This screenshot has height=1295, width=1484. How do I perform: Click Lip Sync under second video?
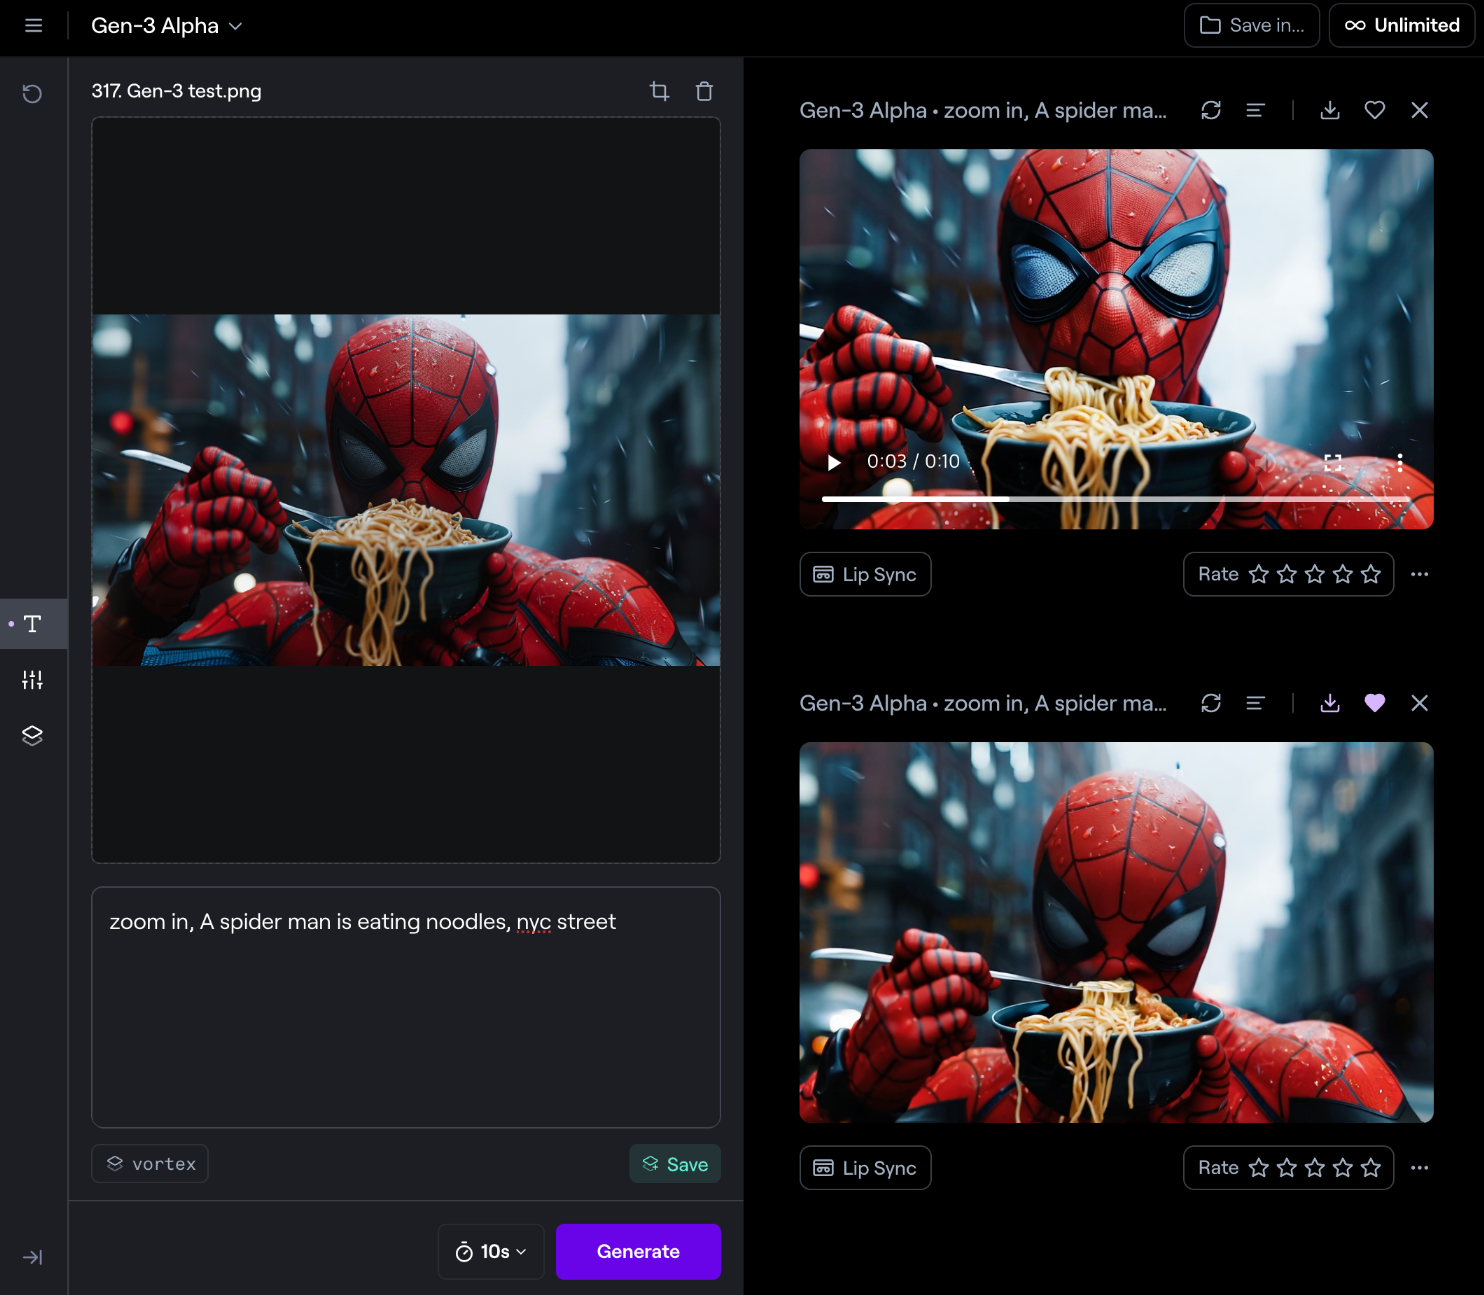(x=865, y=1168)
